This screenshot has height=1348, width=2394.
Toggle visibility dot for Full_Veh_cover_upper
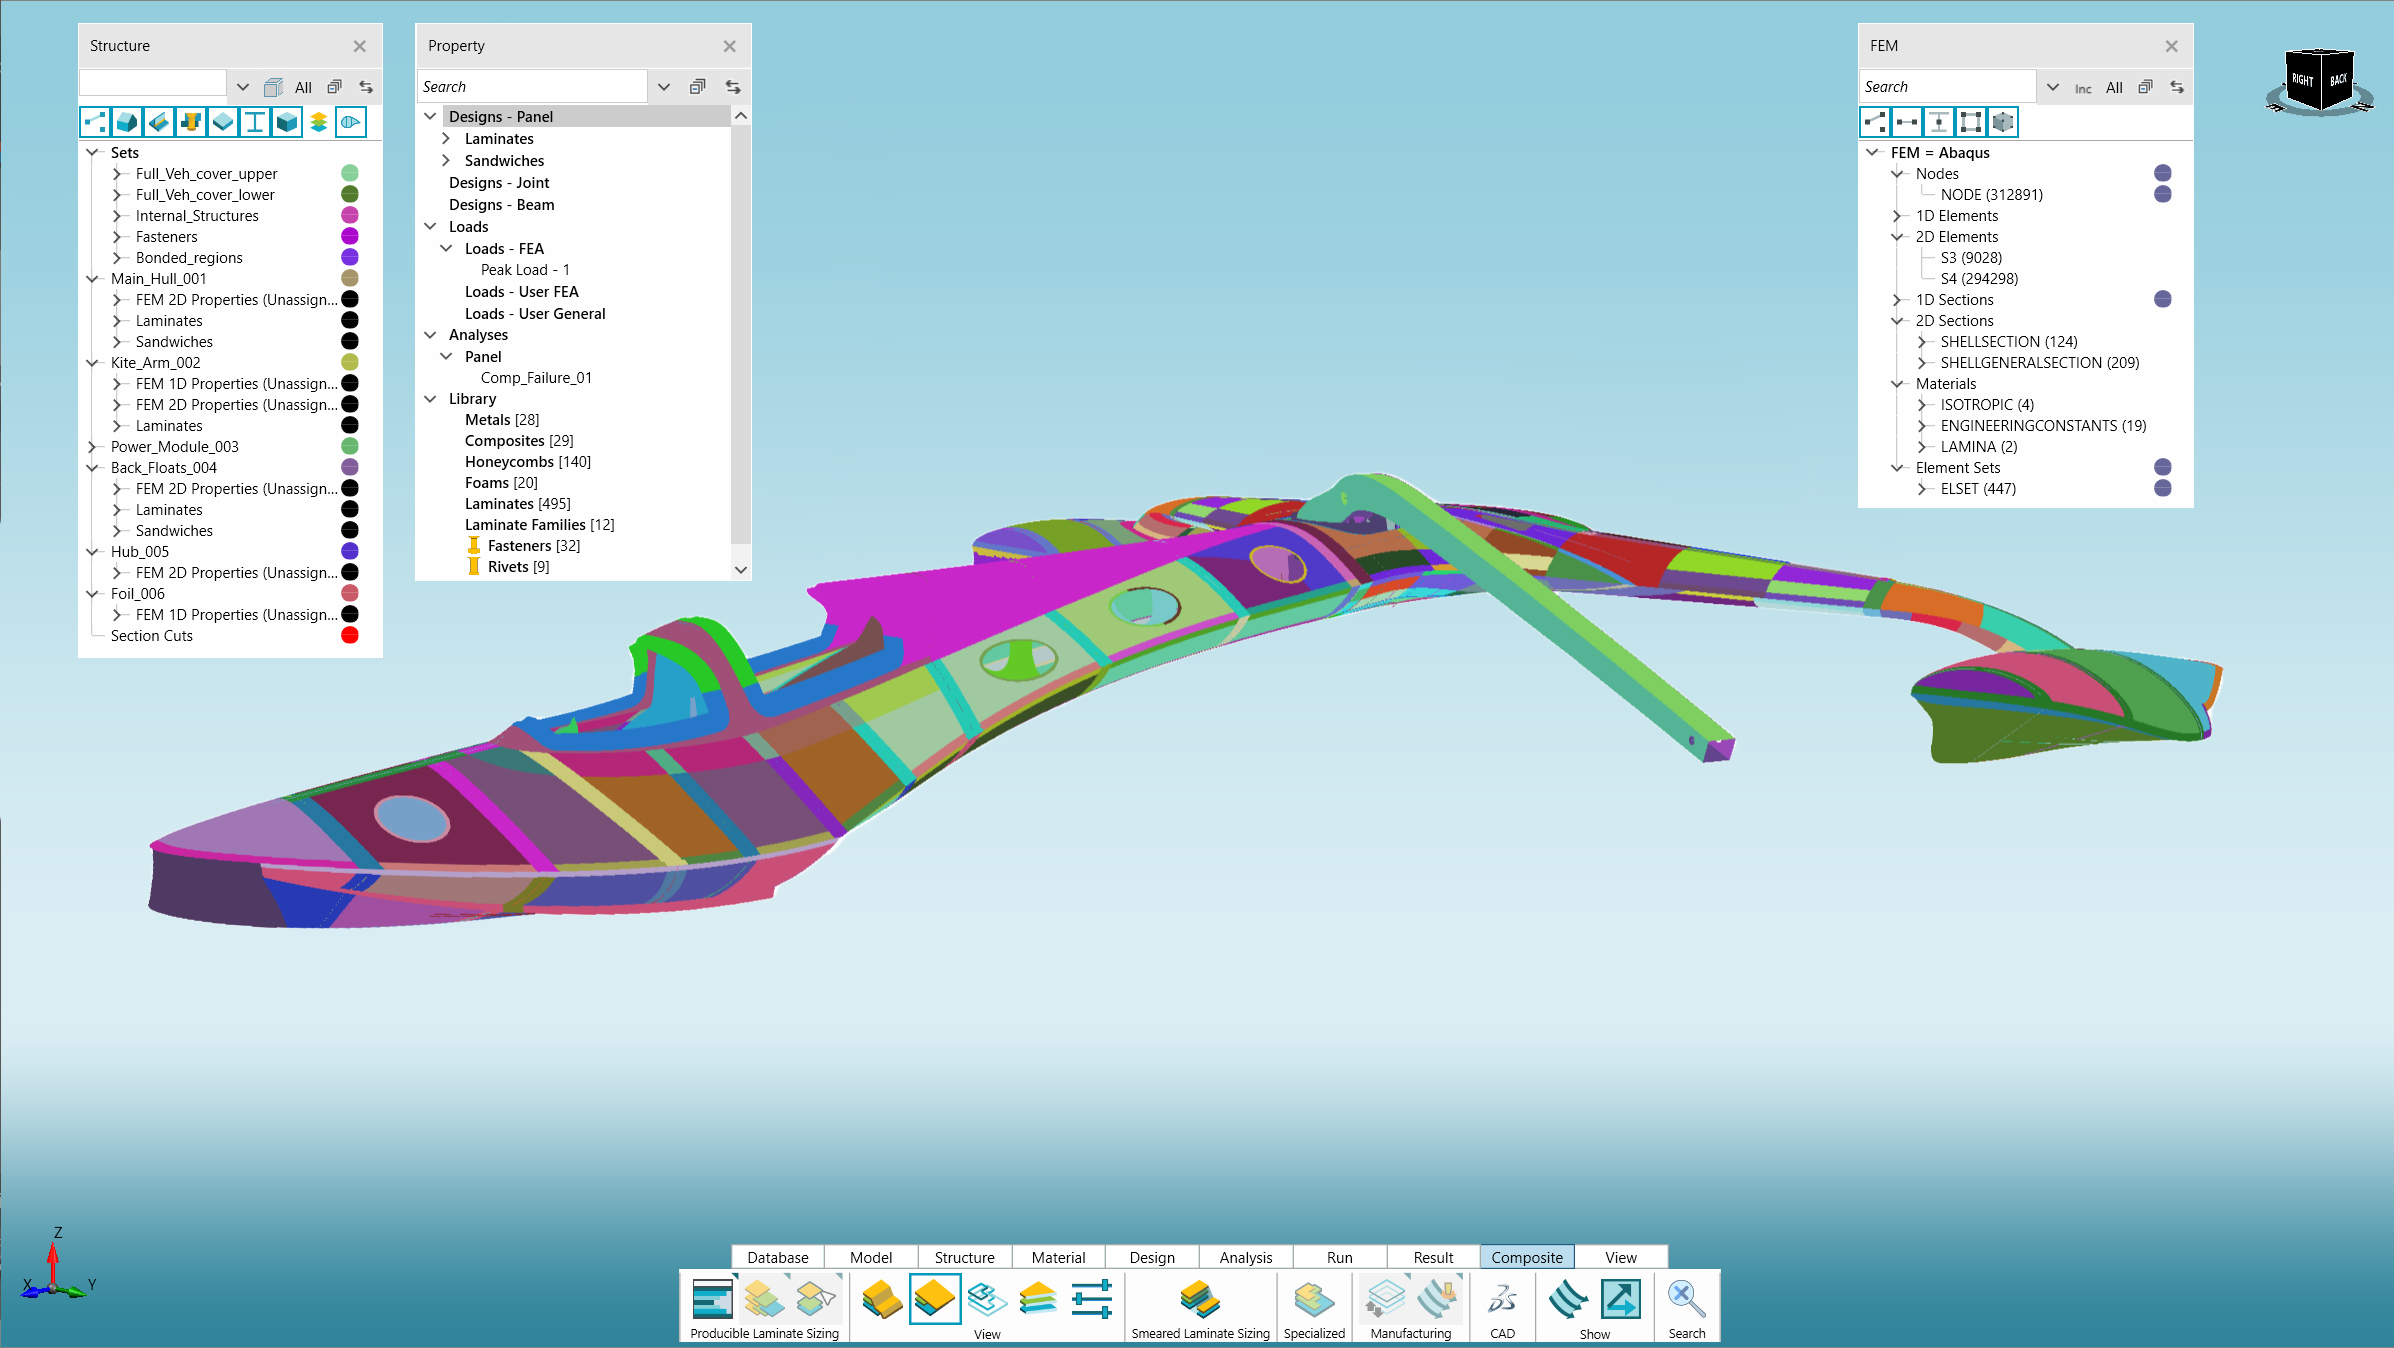pos(350,173)
